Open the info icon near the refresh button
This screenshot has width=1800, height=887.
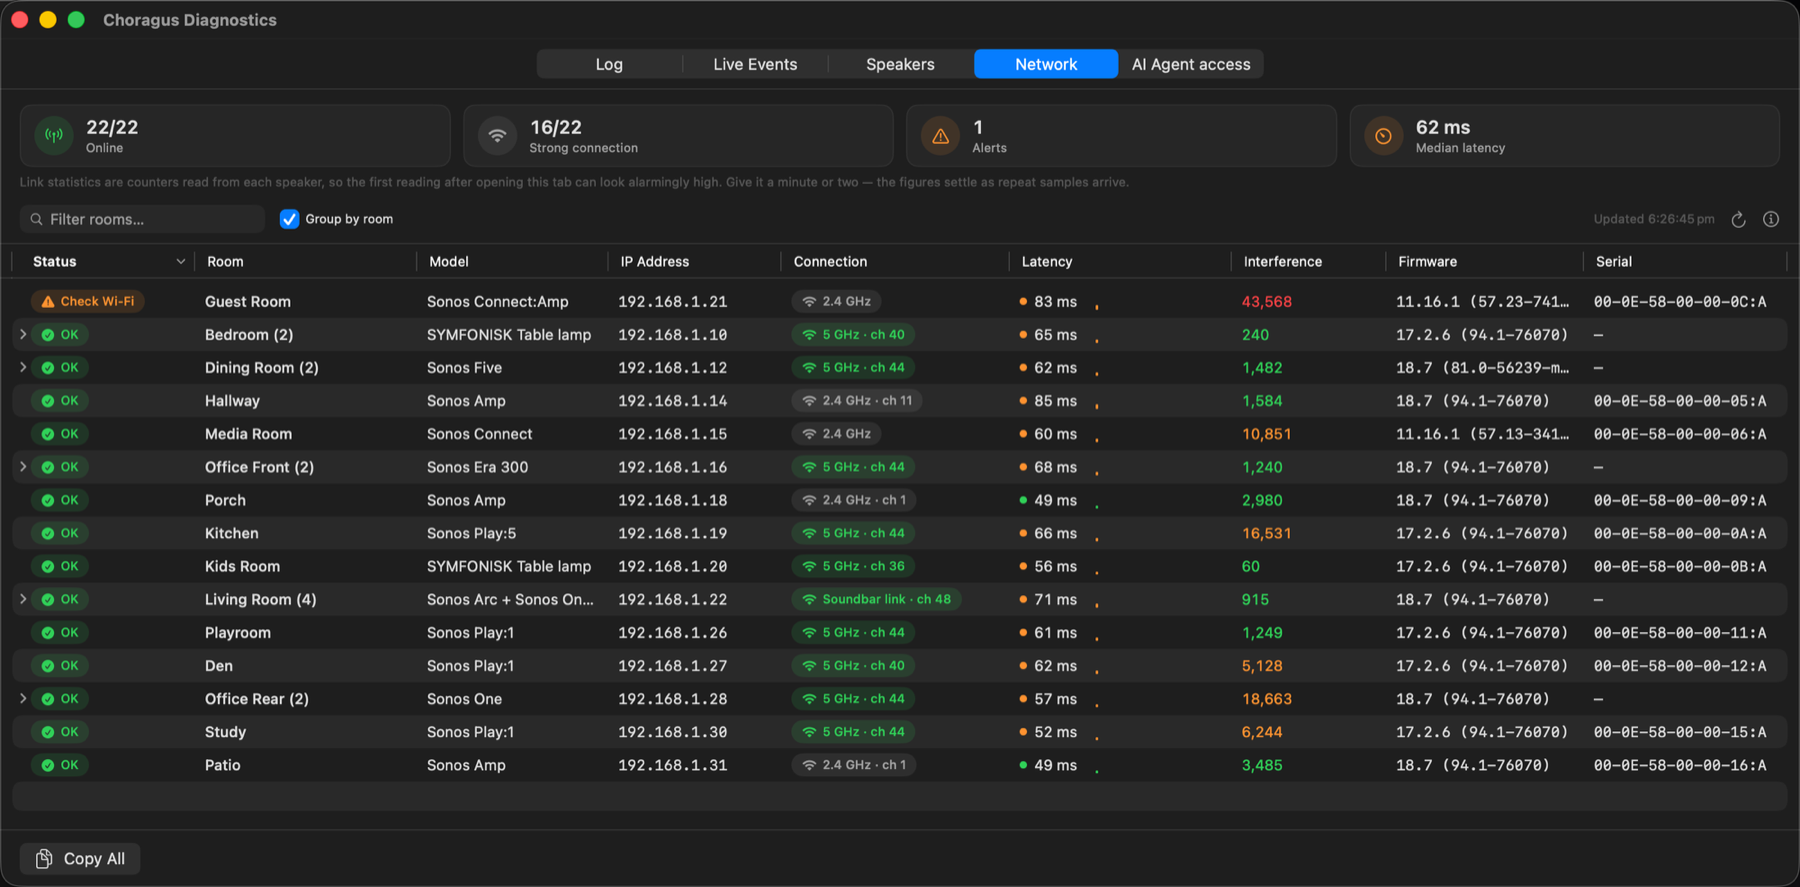[x=1771, y=219]
